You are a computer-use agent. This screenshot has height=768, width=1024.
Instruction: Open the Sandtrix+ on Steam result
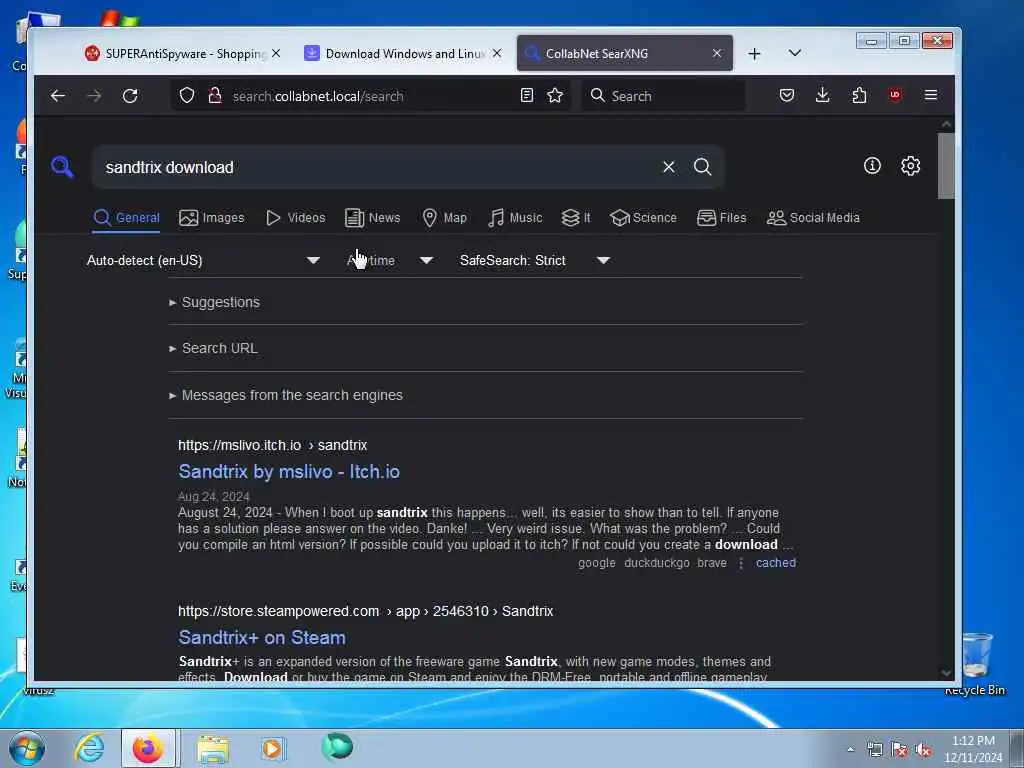click(x=262, y=637)
